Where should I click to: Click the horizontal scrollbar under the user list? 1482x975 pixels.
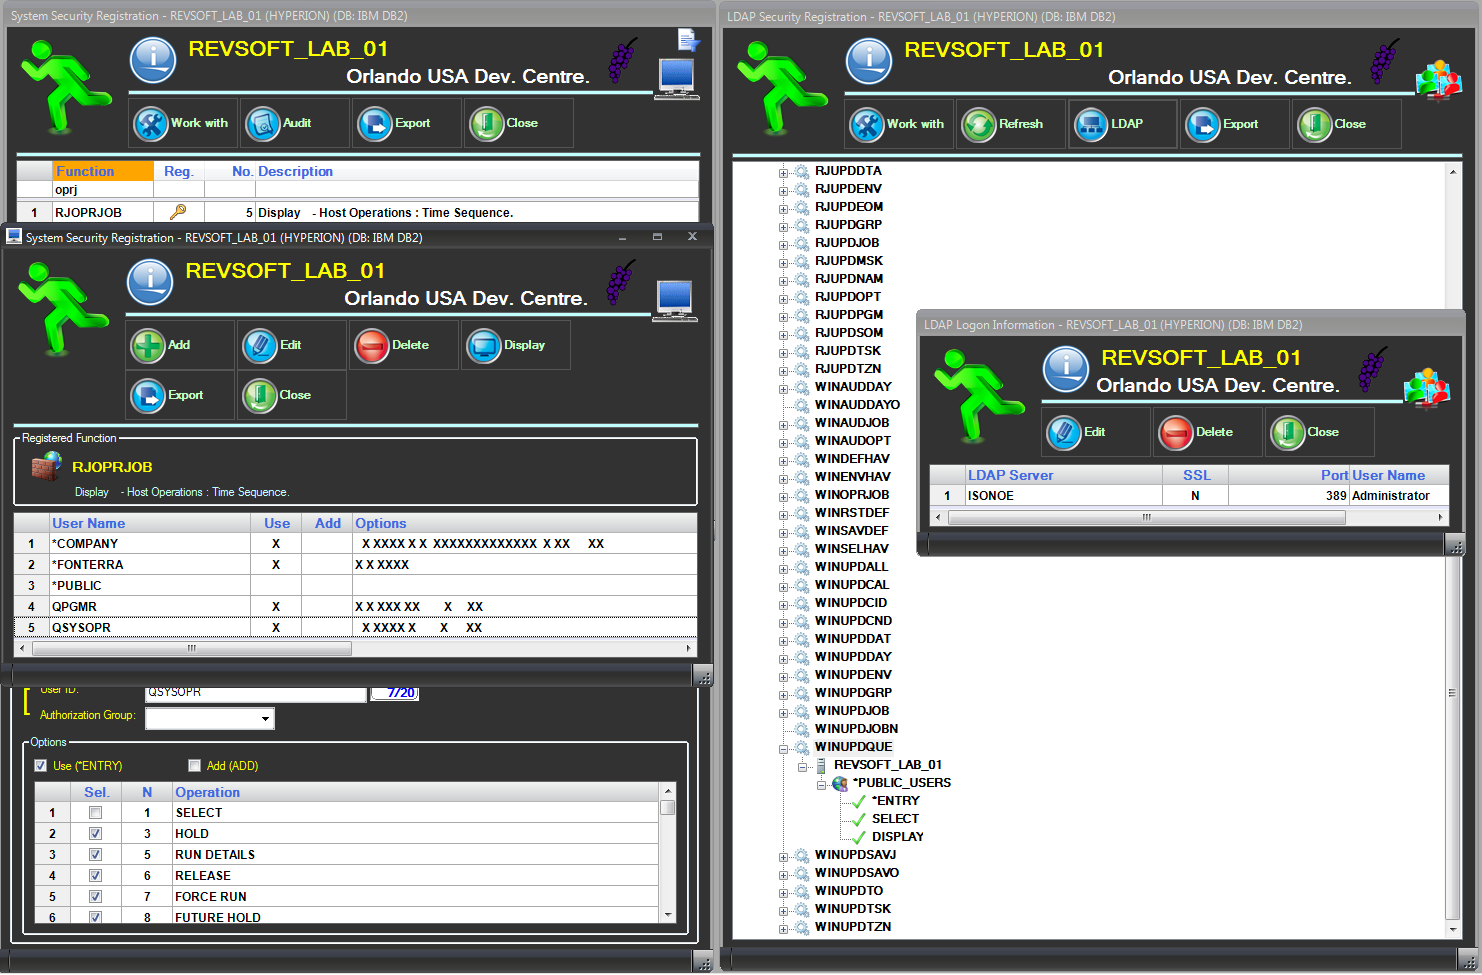[190, 648]
